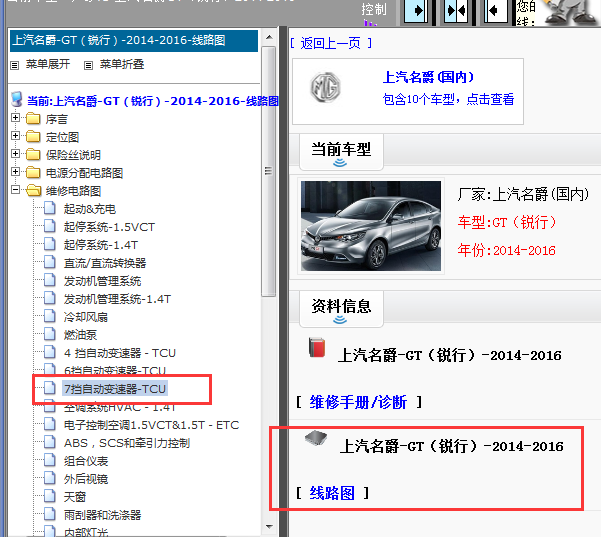
Task: Click the page icon next to 起动&充电
Action: coord(49,208)
